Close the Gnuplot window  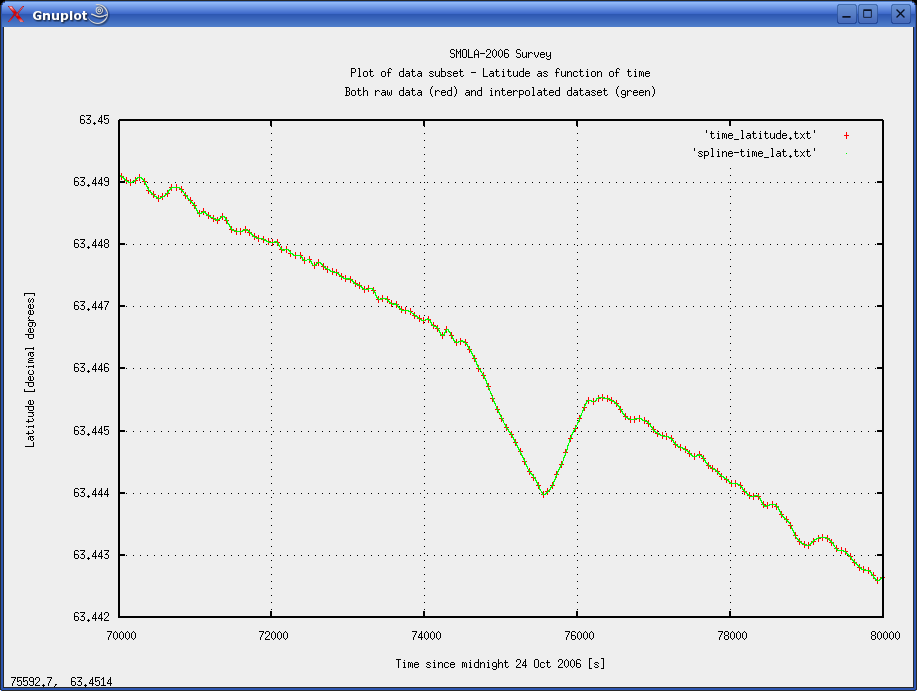[895, 14]
